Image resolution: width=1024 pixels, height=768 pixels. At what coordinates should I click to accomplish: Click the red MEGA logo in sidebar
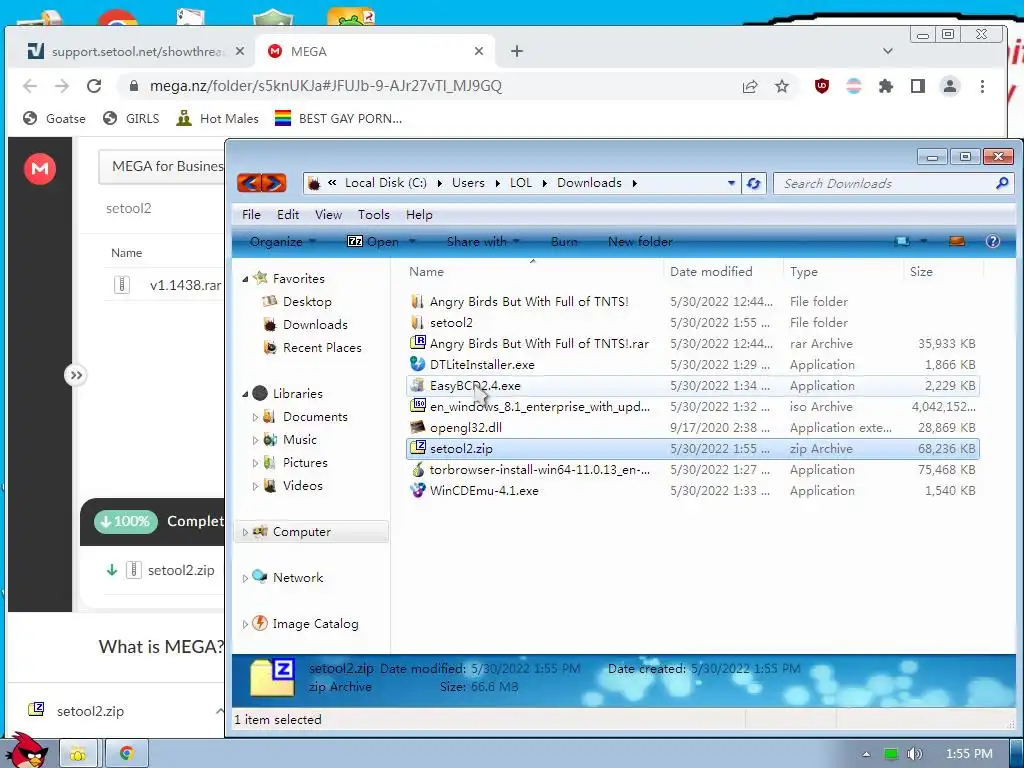40,168
